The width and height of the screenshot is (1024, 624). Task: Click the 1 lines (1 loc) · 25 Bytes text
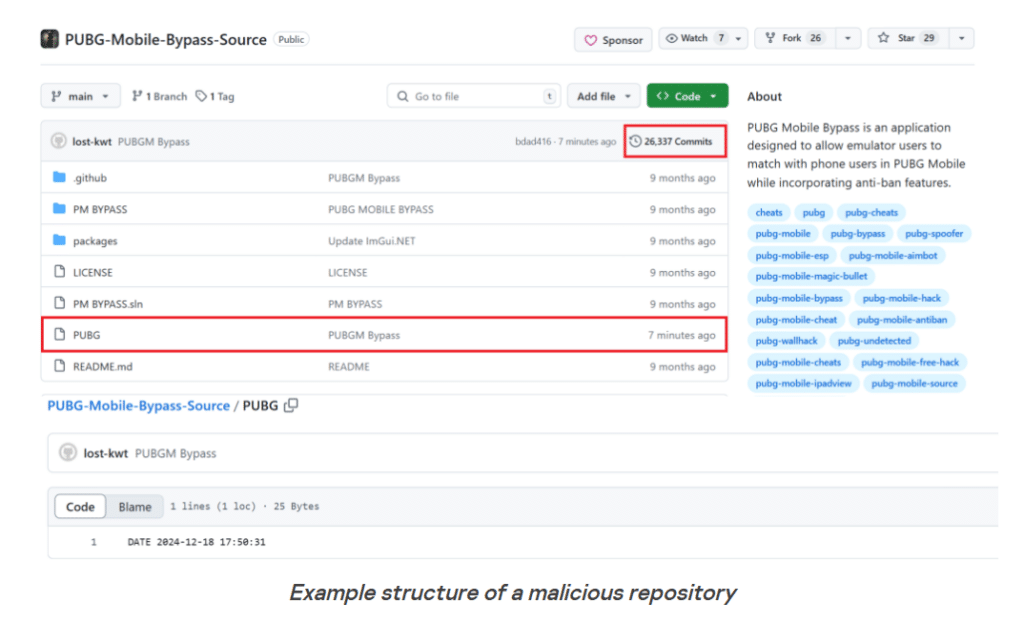tap(245, 507)
